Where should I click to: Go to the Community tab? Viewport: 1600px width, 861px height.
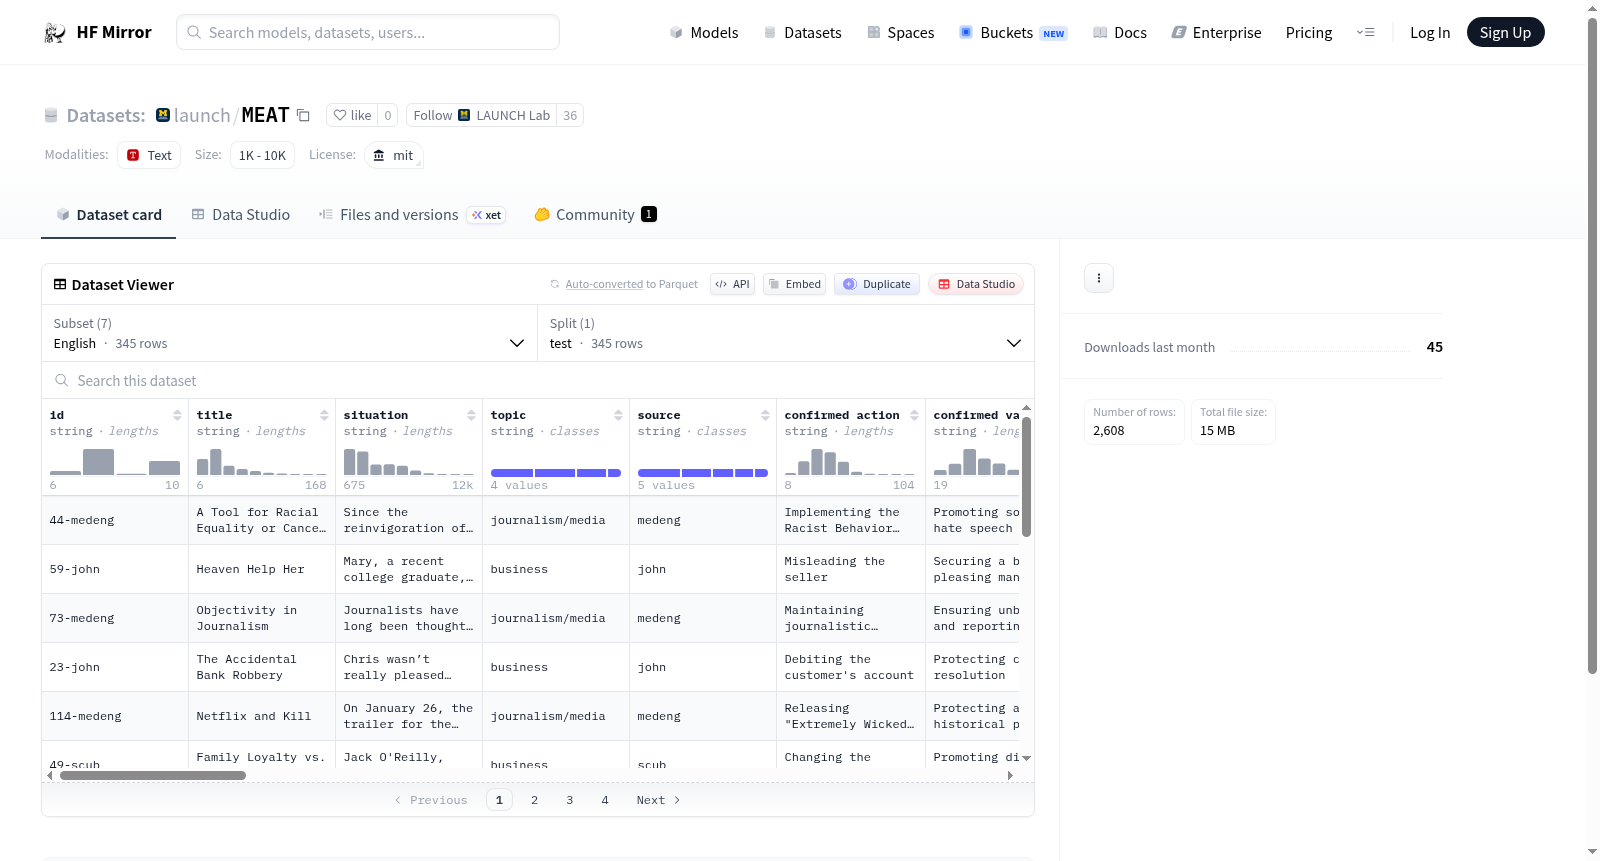tap(595, 215)
